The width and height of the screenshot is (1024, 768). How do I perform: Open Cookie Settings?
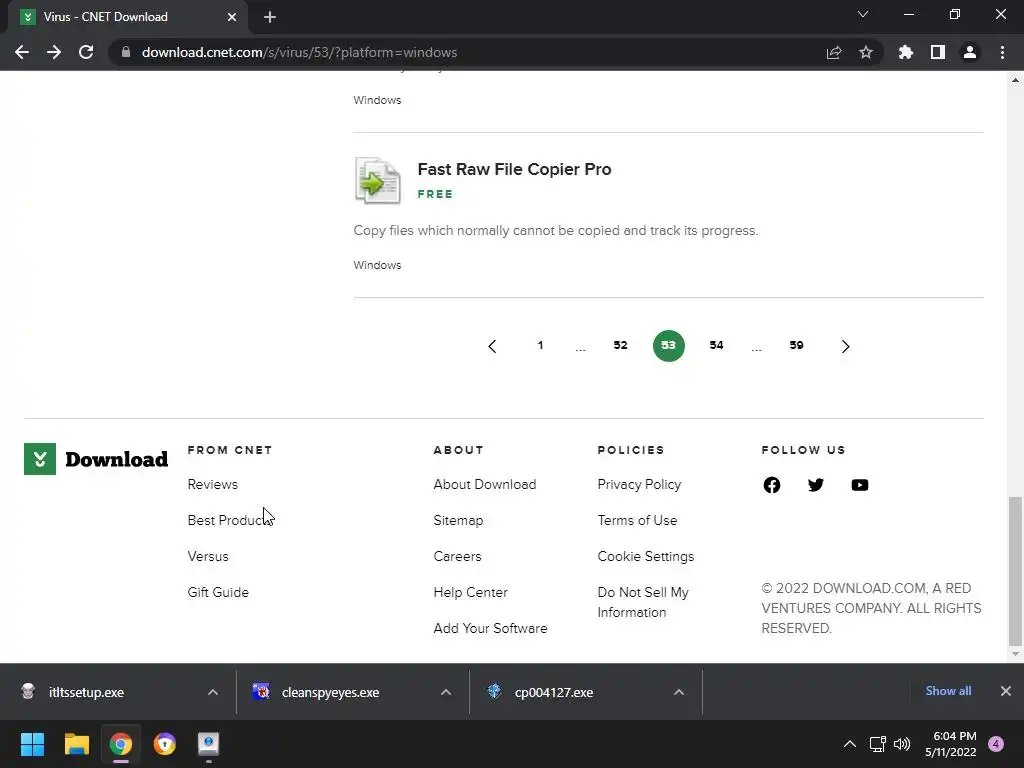click(646, 556)
